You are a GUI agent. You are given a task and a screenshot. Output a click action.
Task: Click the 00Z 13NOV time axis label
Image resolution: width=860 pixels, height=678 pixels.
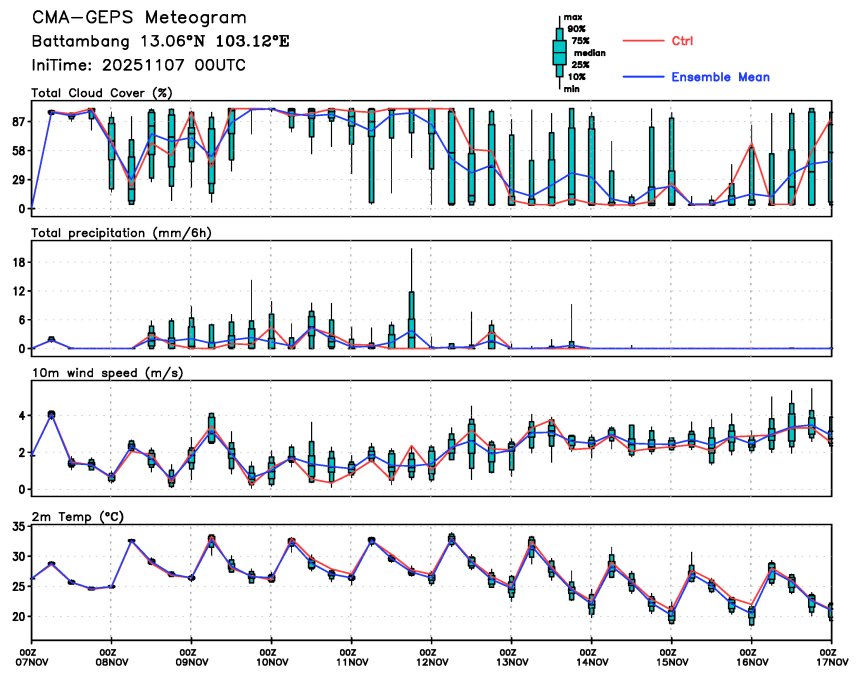click(512, 657)
